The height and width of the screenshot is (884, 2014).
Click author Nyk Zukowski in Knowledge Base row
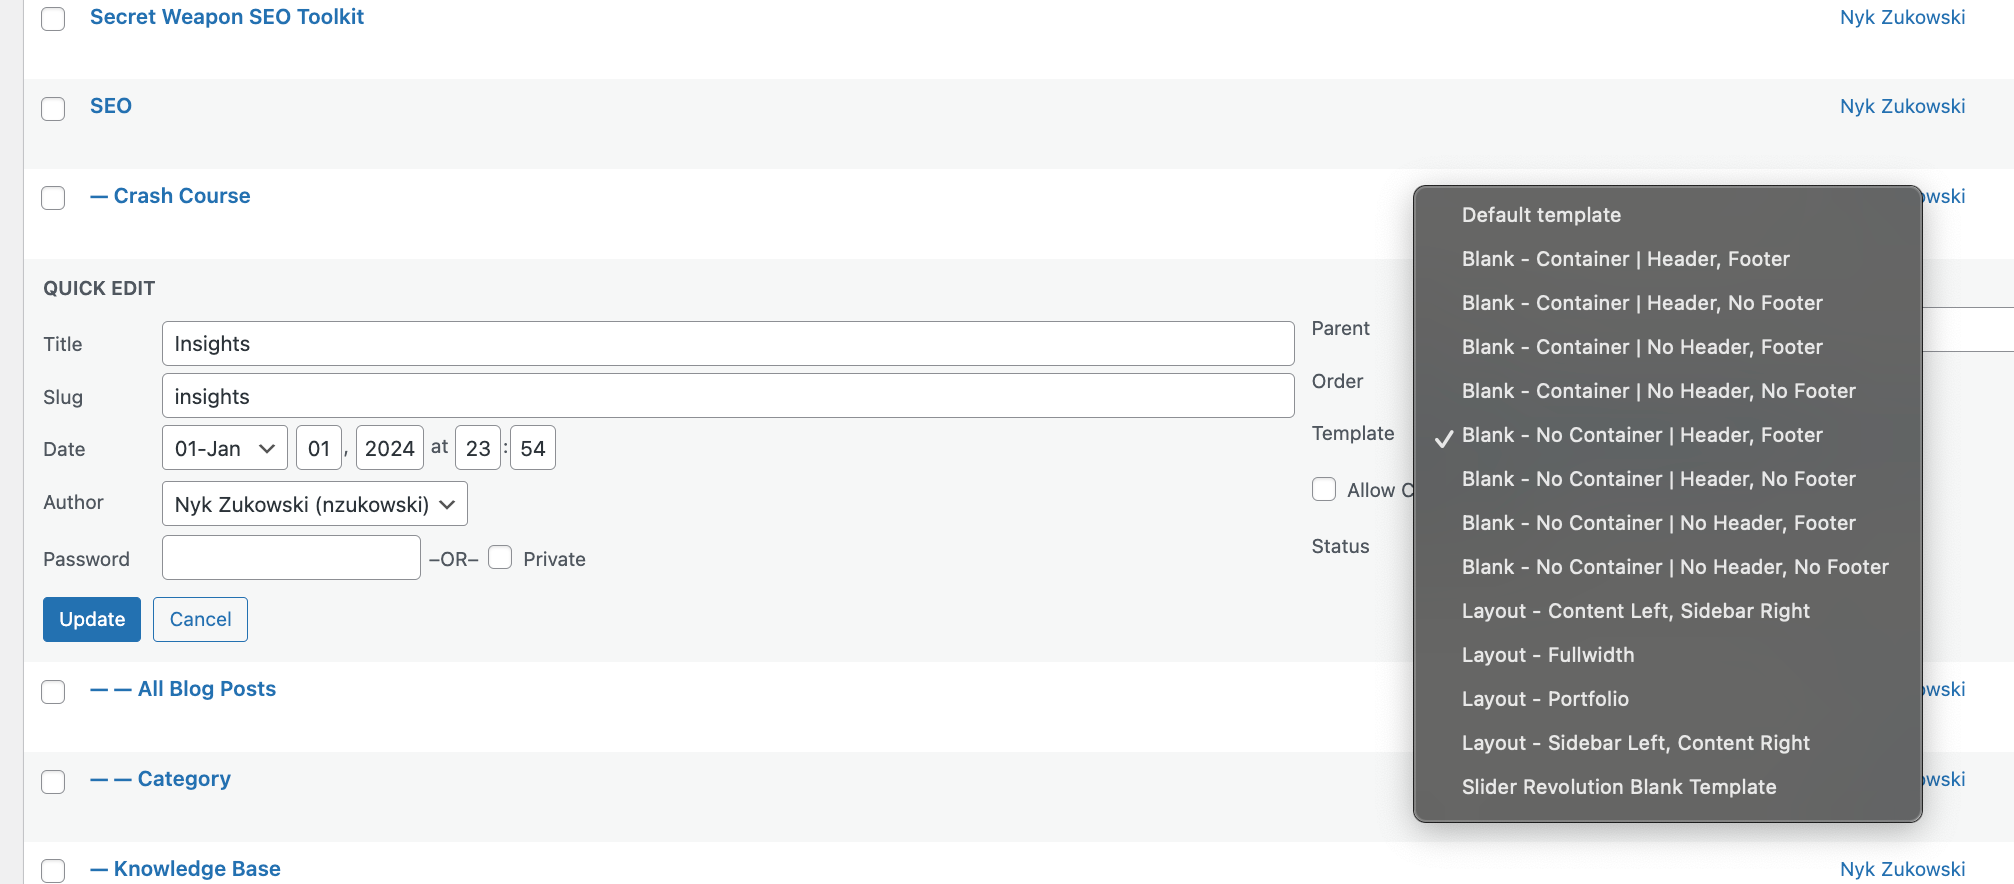pyautogui.click(x=1902, y=869)
